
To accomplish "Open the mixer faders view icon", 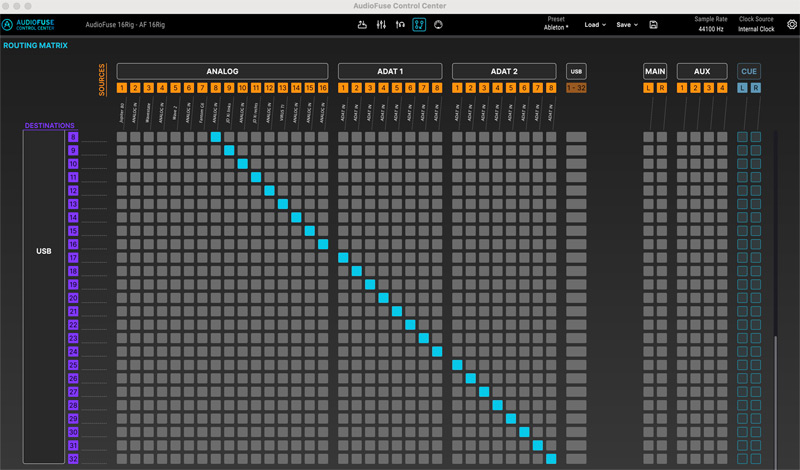I will click(x=381, y=24).
